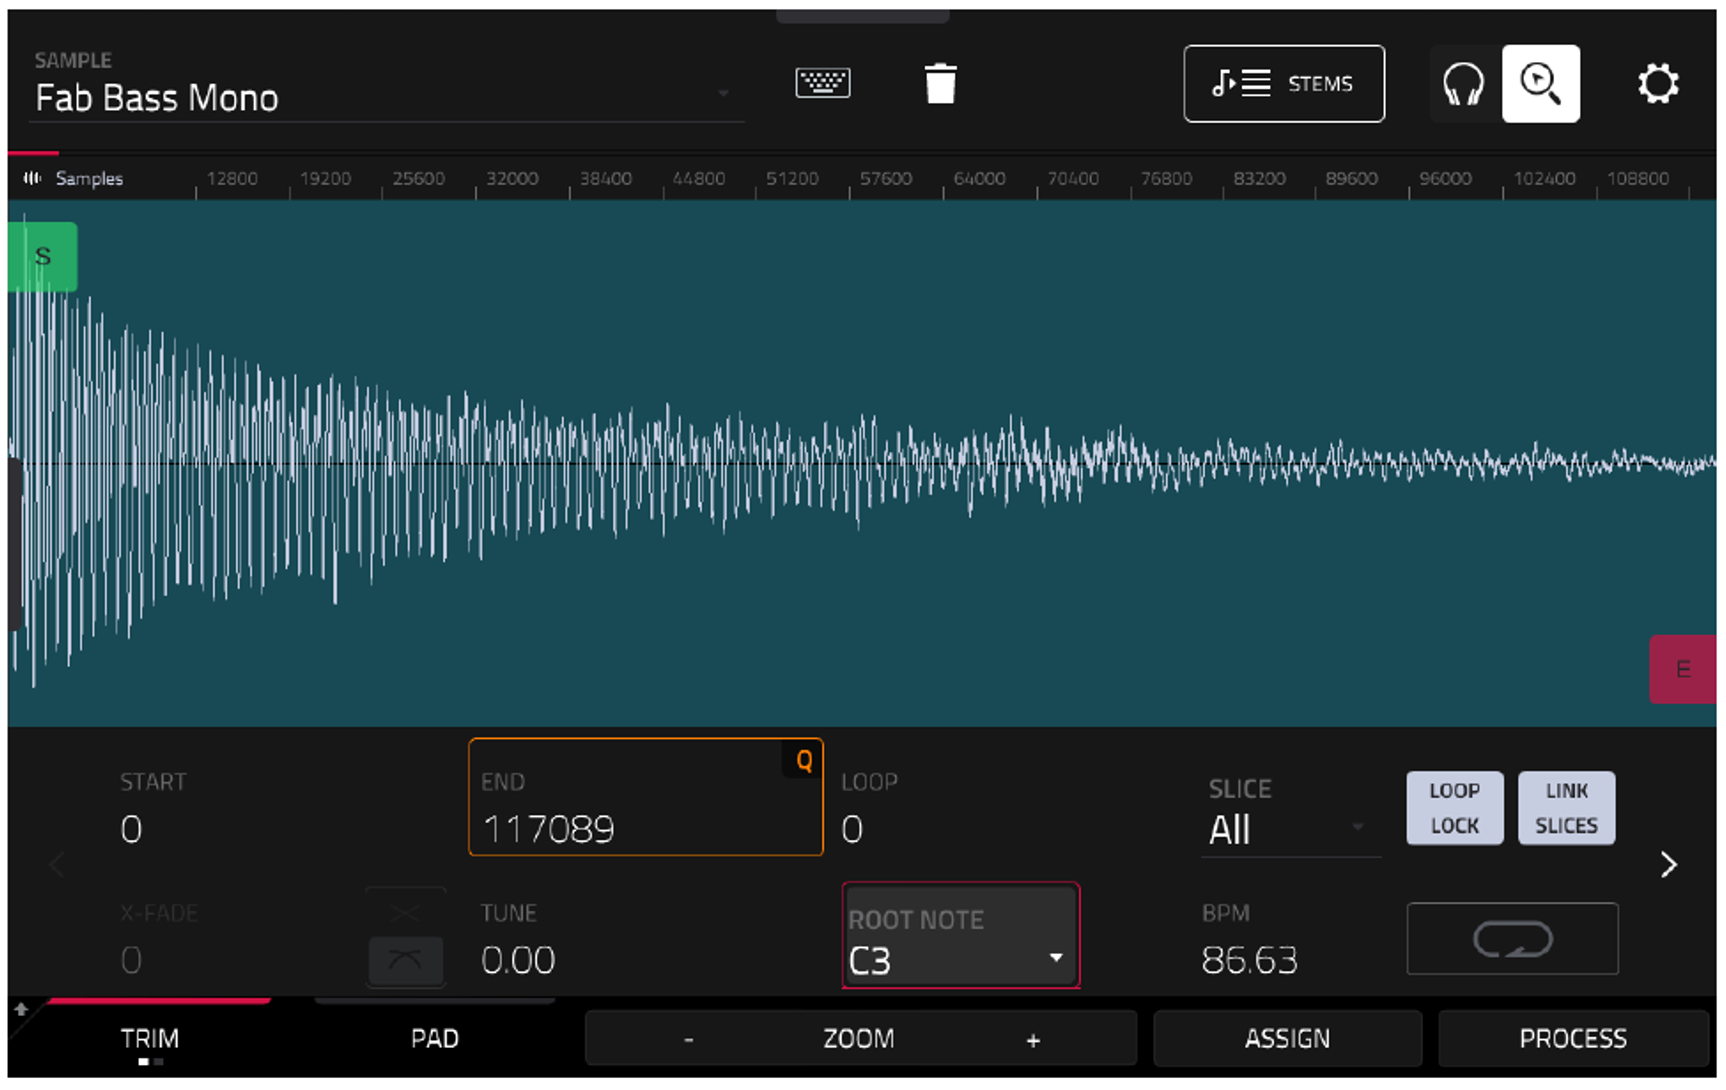The height and width of the screenshot is (1090, 1726).
Task: Toggle LOOP LOCK
Action: [x=1454, y=808]
